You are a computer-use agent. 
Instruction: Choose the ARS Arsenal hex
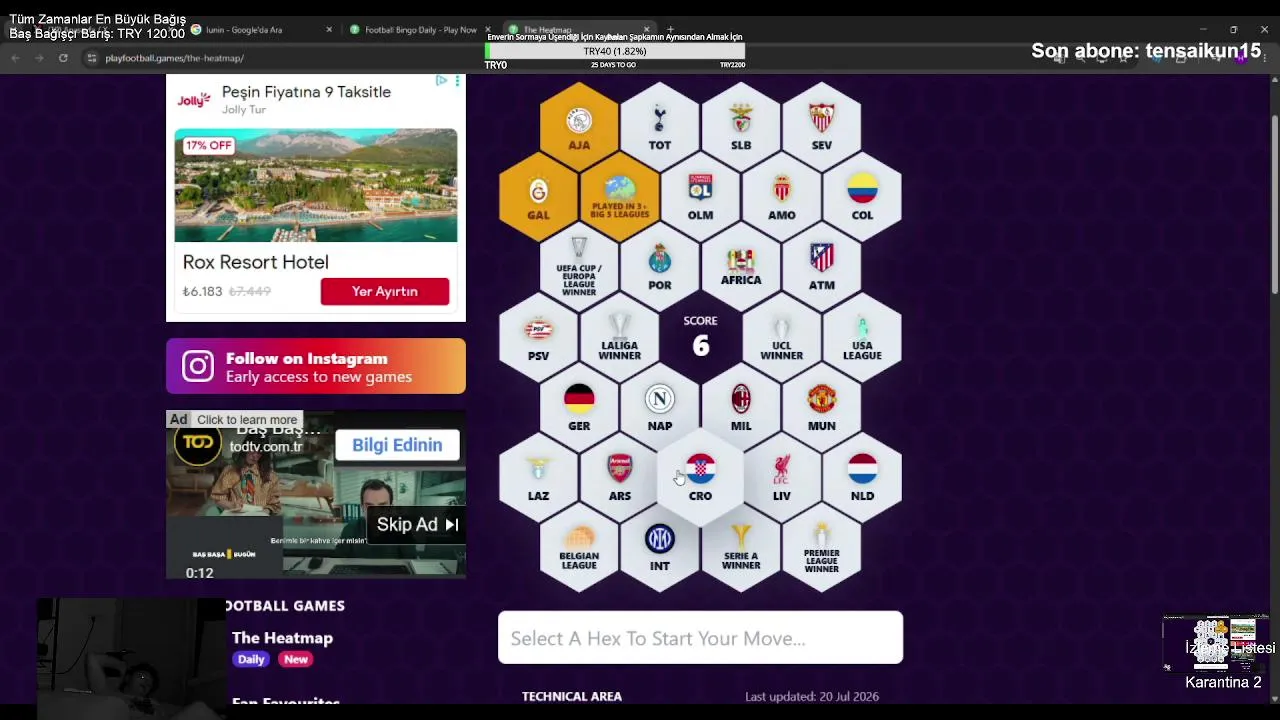[620, 477]
